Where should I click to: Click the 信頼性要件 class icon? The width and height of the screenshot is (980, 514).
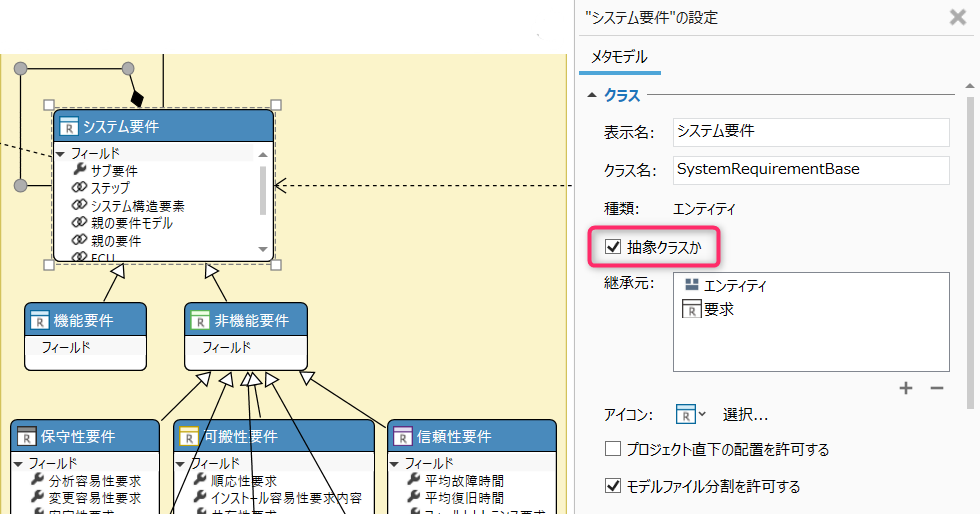click(402, 436)
